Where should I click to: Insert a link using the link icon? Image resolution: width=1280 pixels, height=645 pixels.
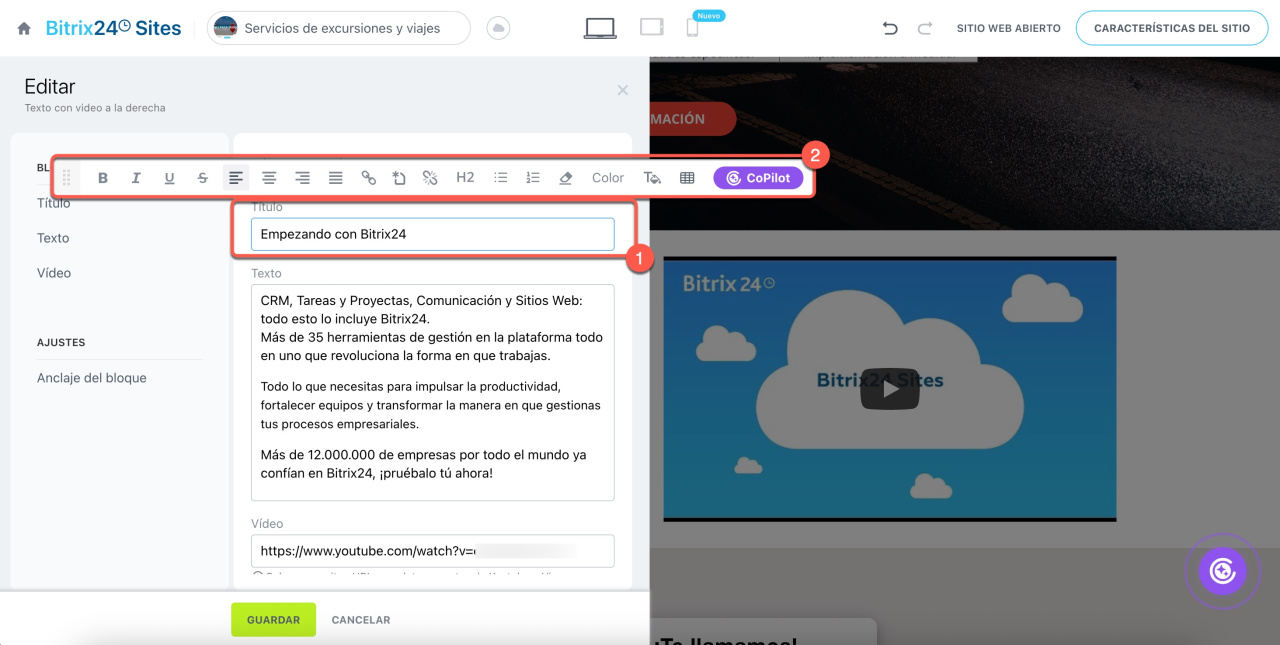(369, 178)
